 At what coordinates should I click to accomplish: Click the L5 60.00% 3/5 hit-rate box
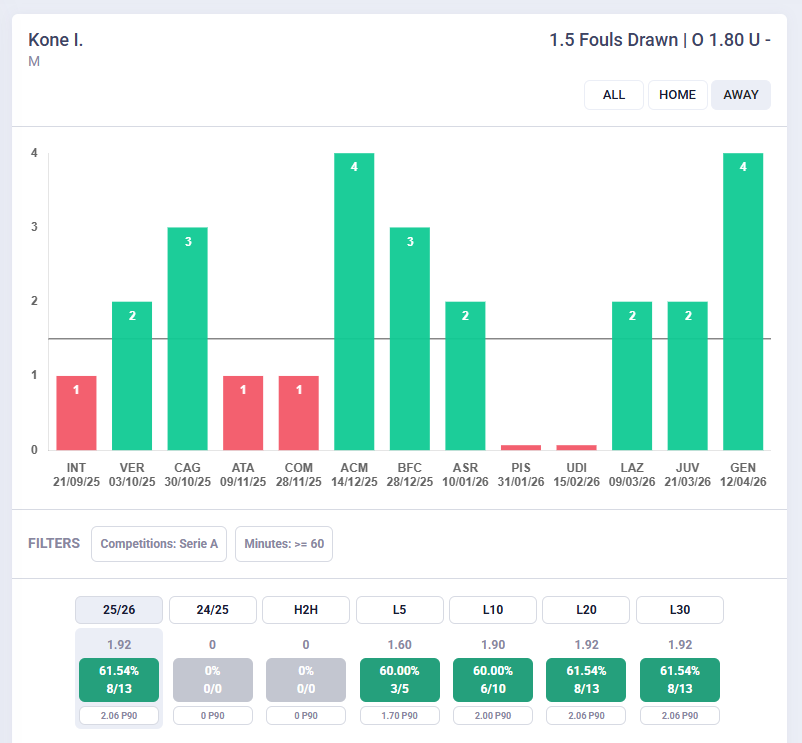[x=399, y=680]
